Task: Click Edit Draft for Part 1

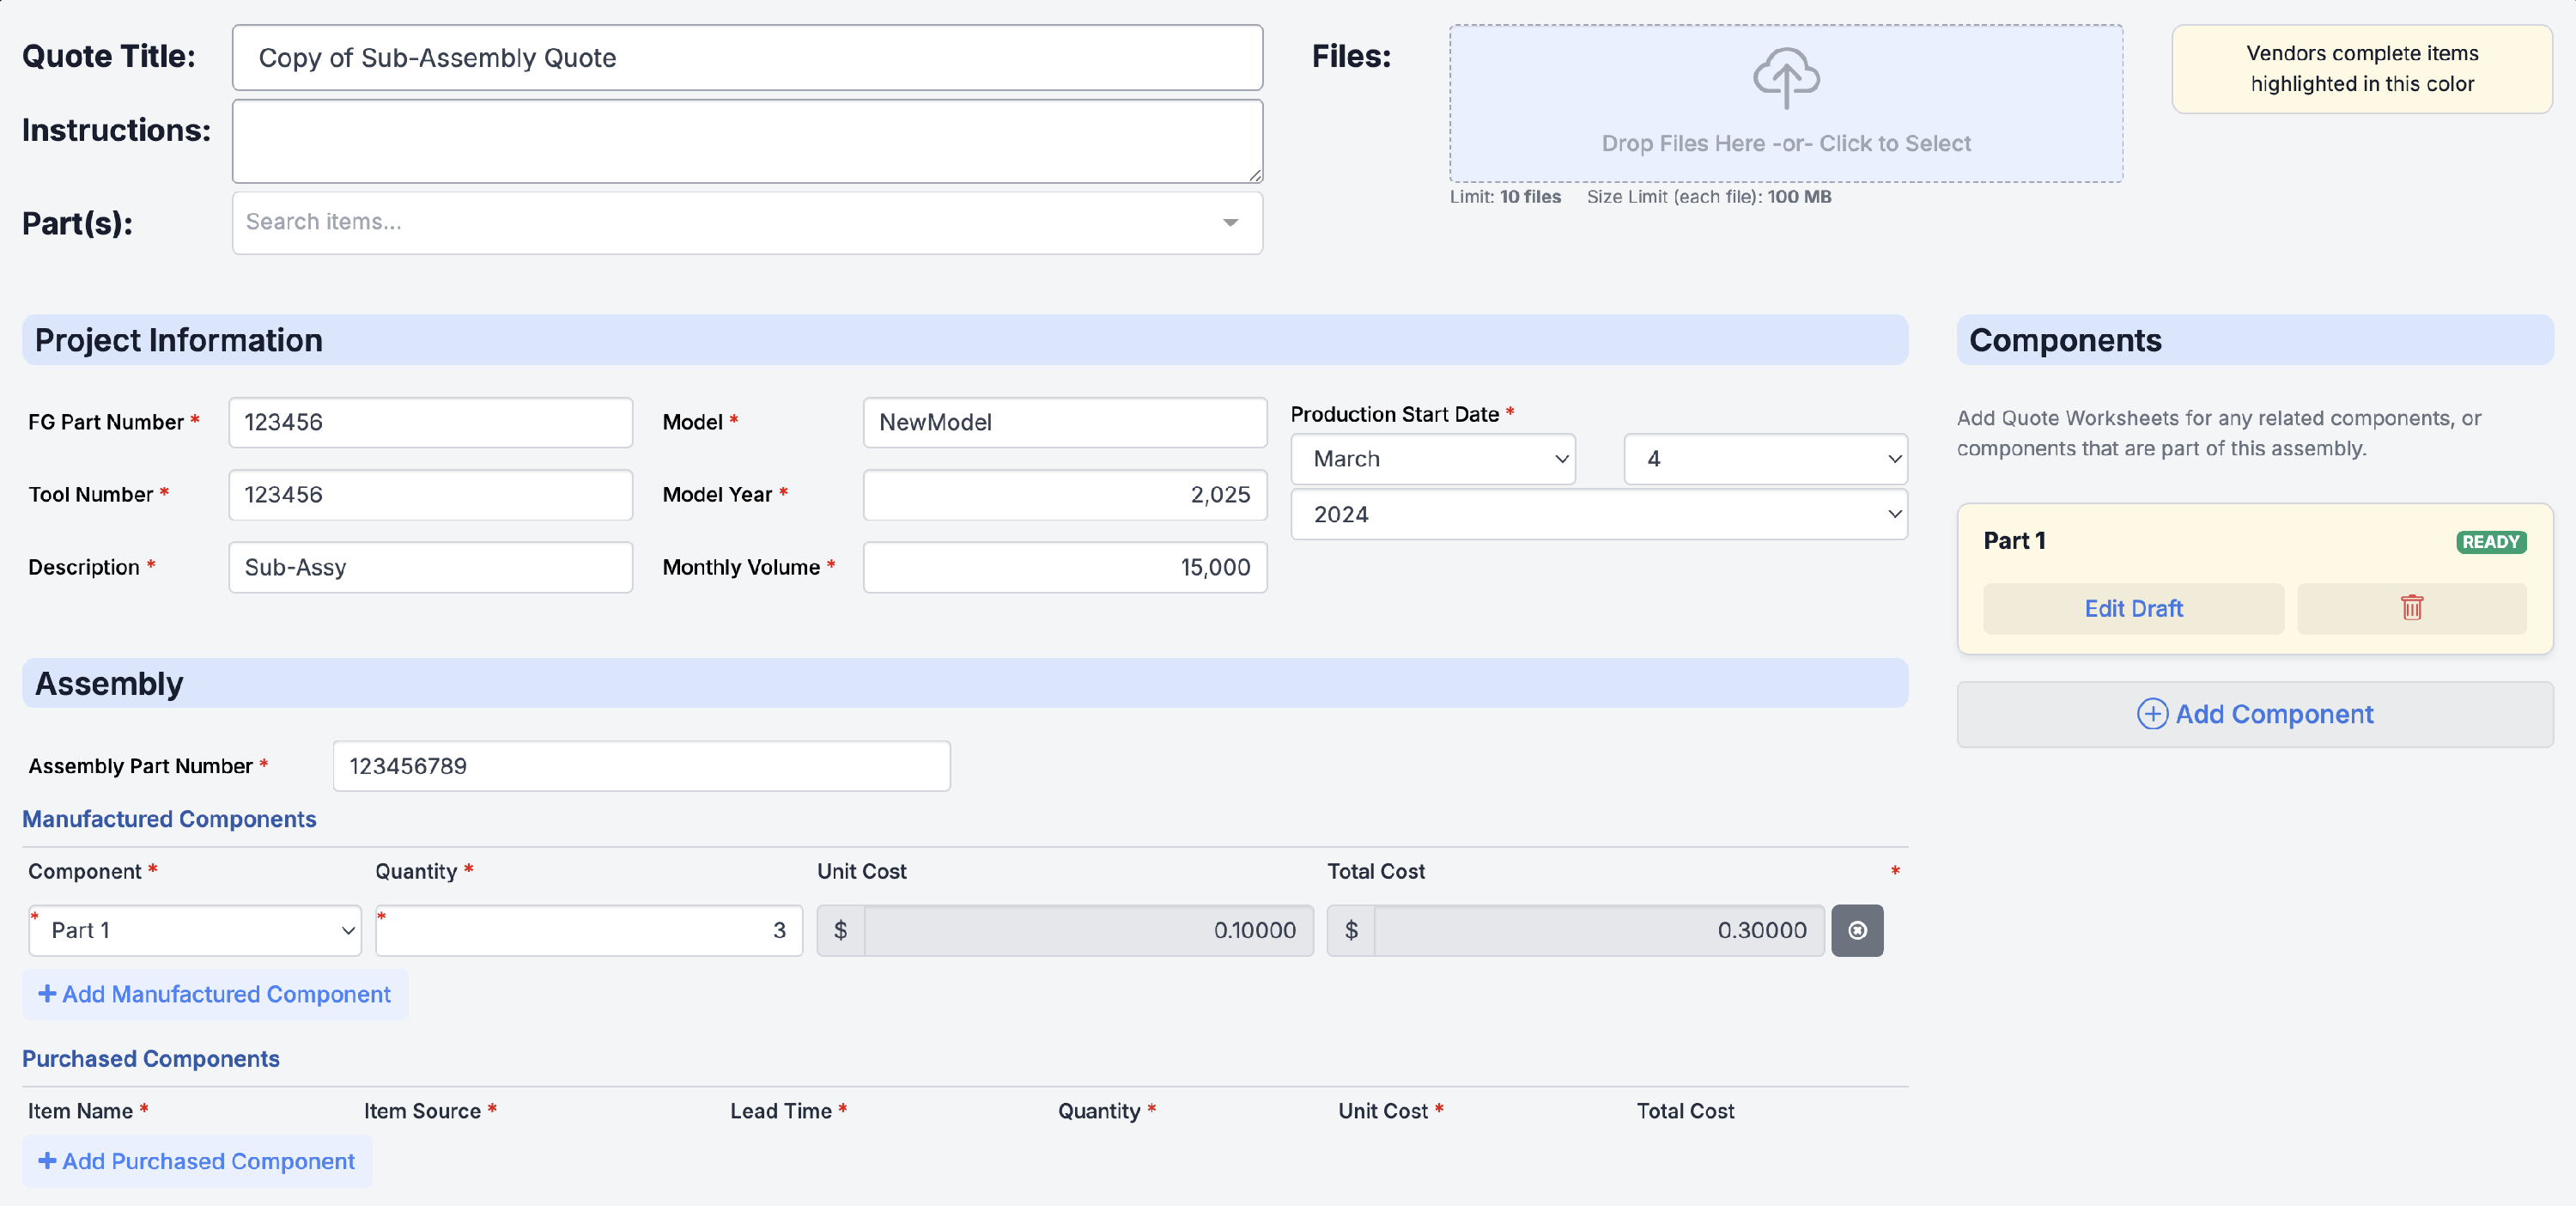Action: 2133,608
